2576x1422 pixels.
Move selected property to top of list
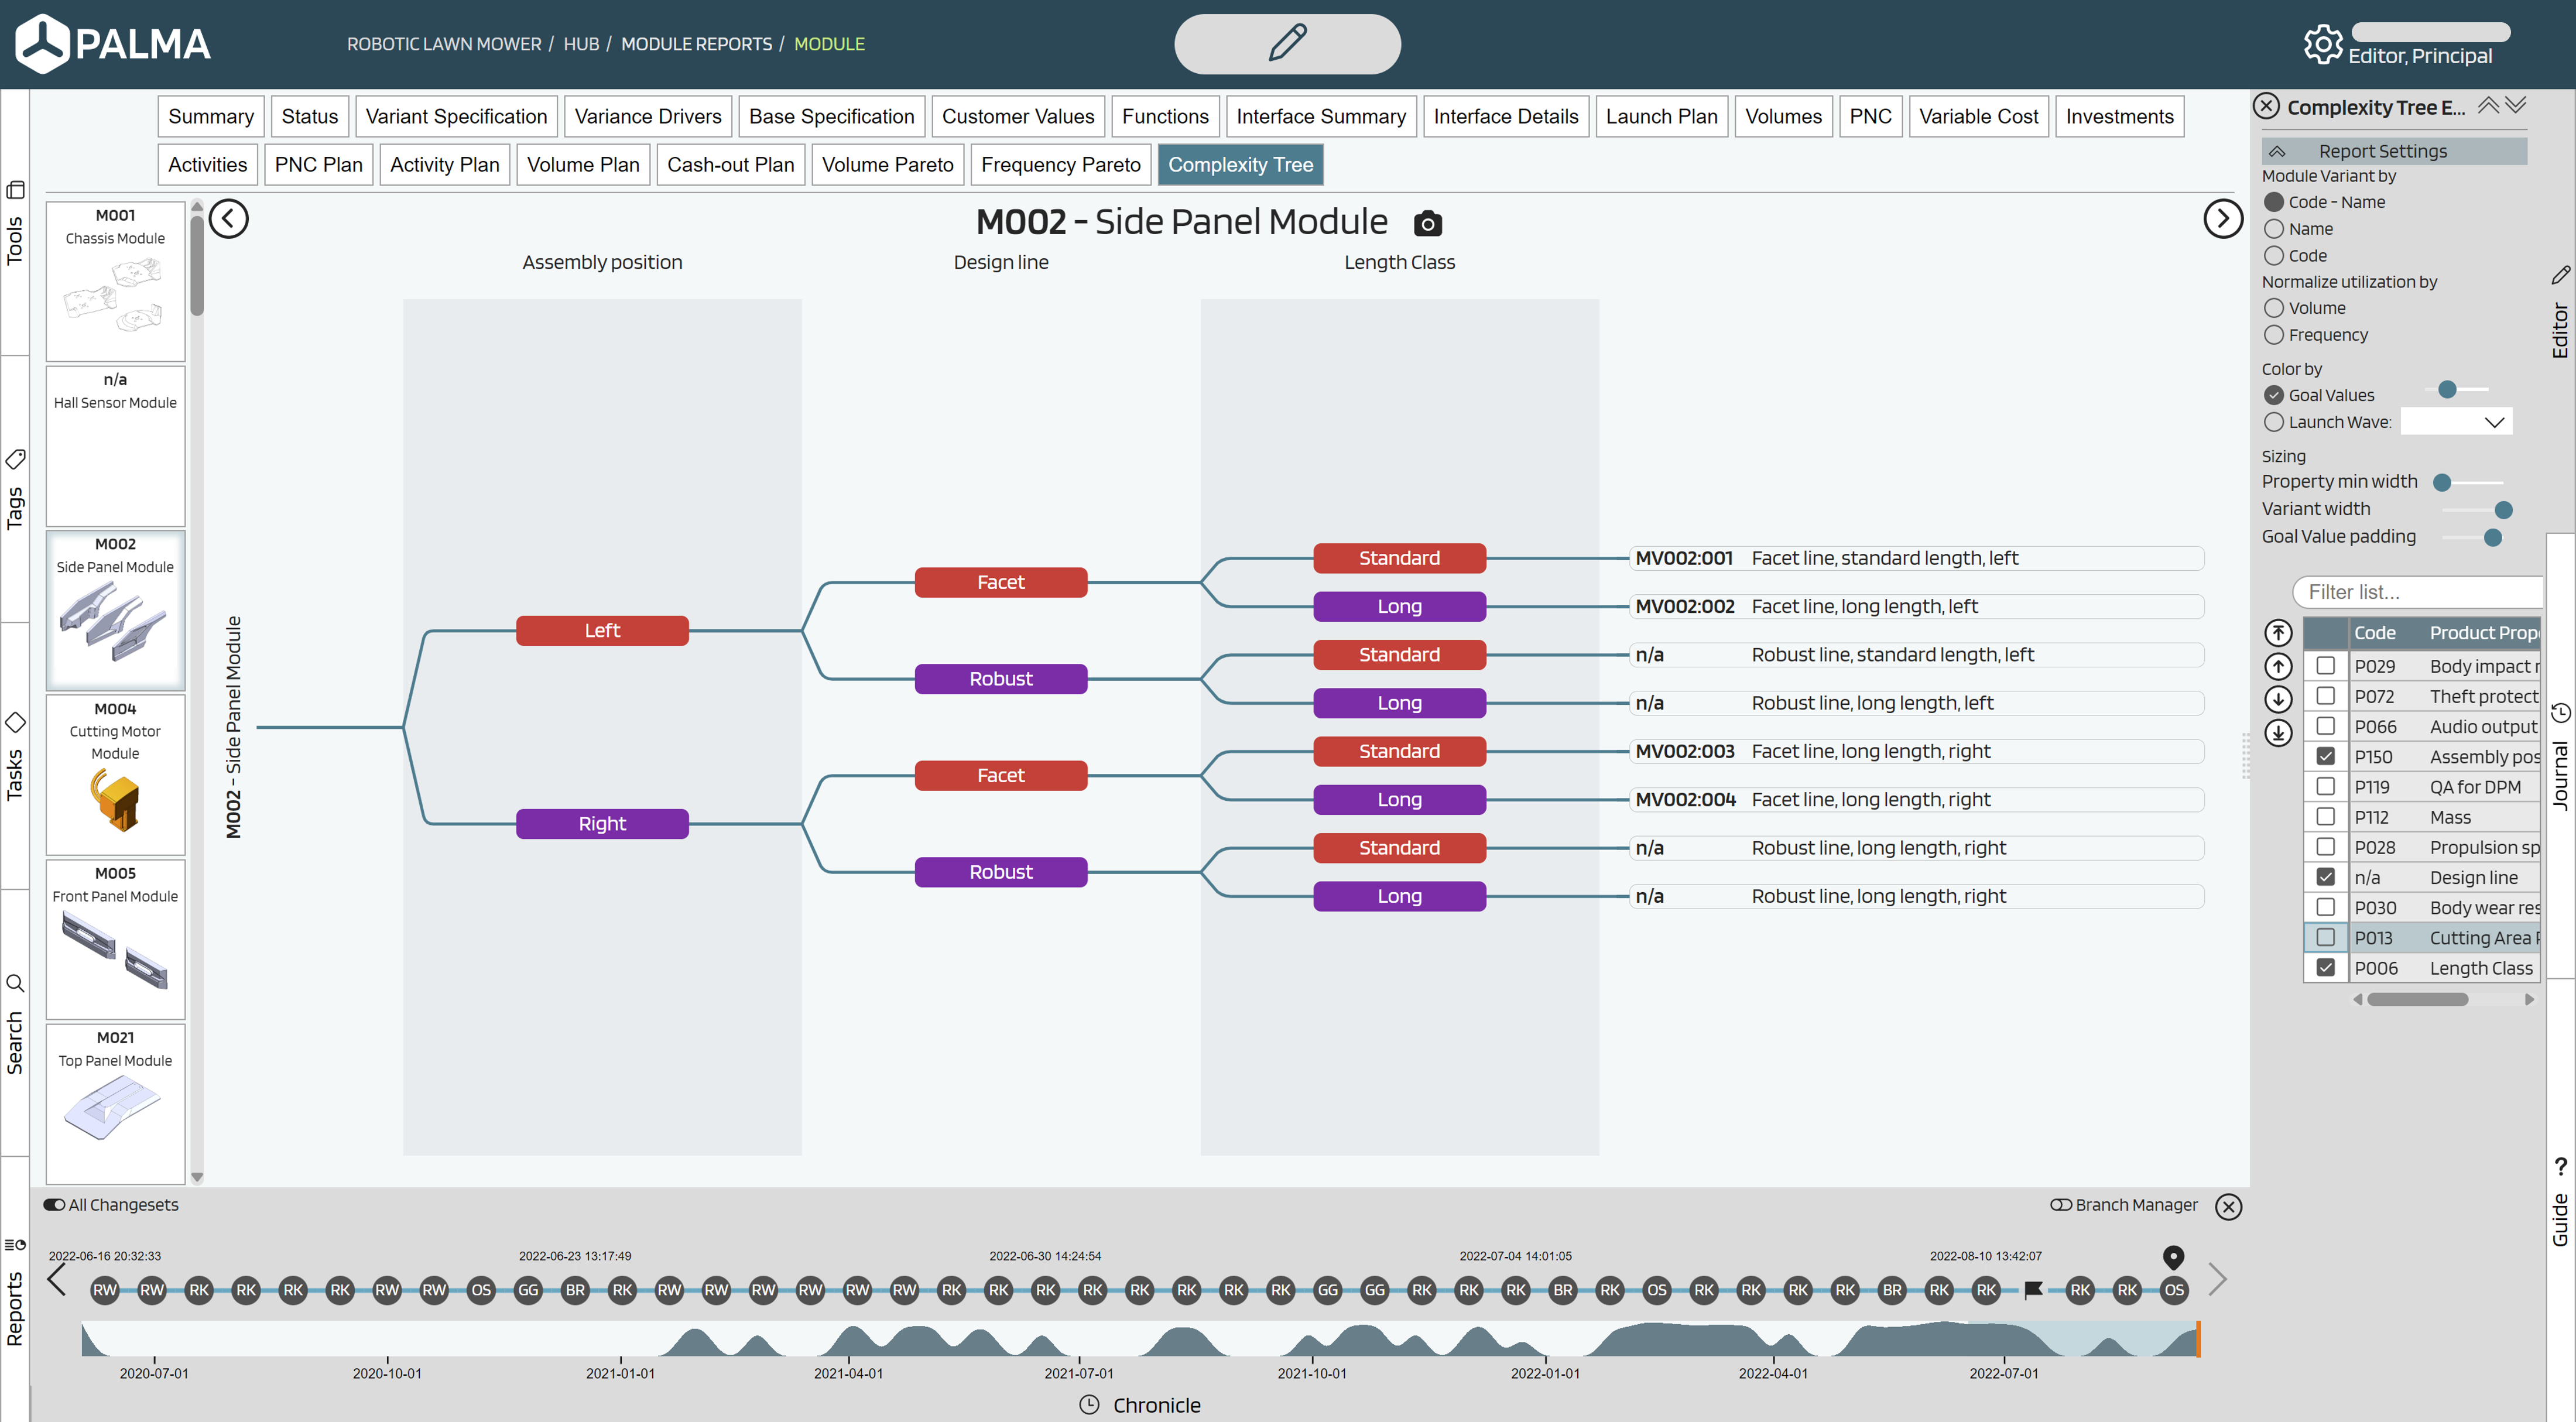tap(2278, 633)
